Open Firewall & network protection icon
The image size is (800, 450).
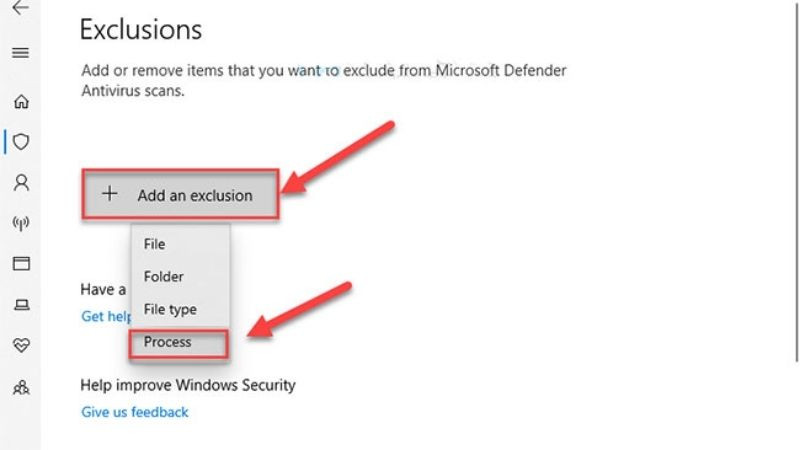tap(20, 223)
